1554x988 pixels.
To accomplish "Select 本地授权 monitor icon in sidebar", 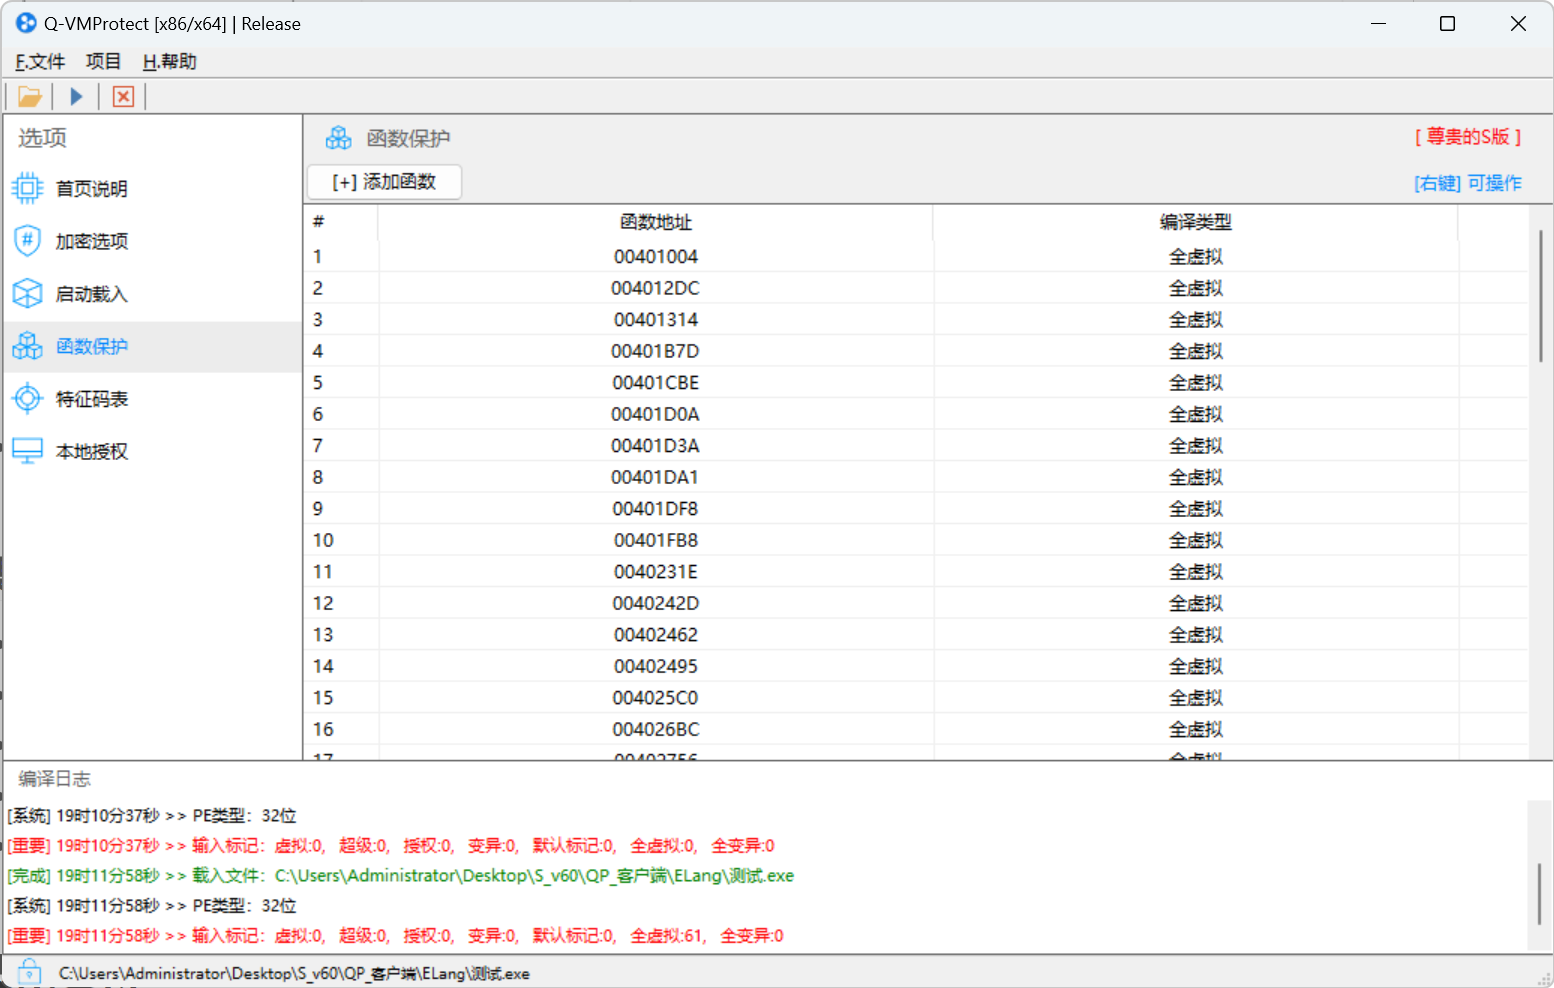I will pyautogui.click(x=27, y=451).
